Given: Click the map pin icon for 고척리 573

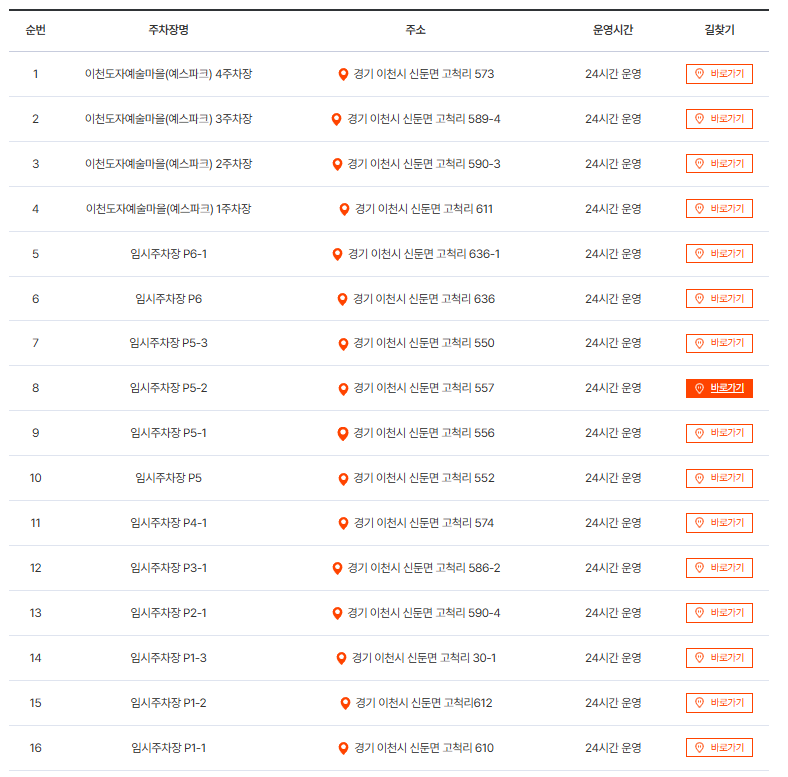Looking at the screenshot, I should pyautogui.click(x=343, y=74).
